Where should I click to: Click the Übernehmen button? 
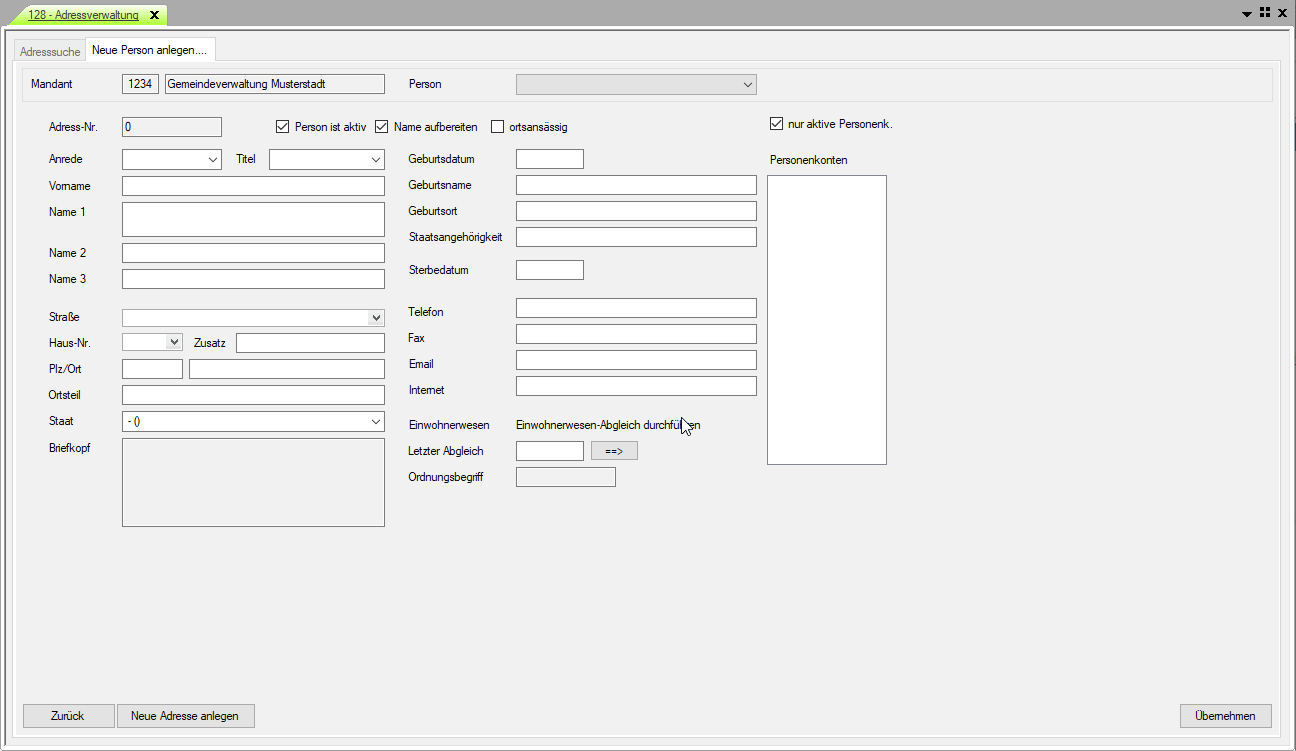[x=1225, y=716]
